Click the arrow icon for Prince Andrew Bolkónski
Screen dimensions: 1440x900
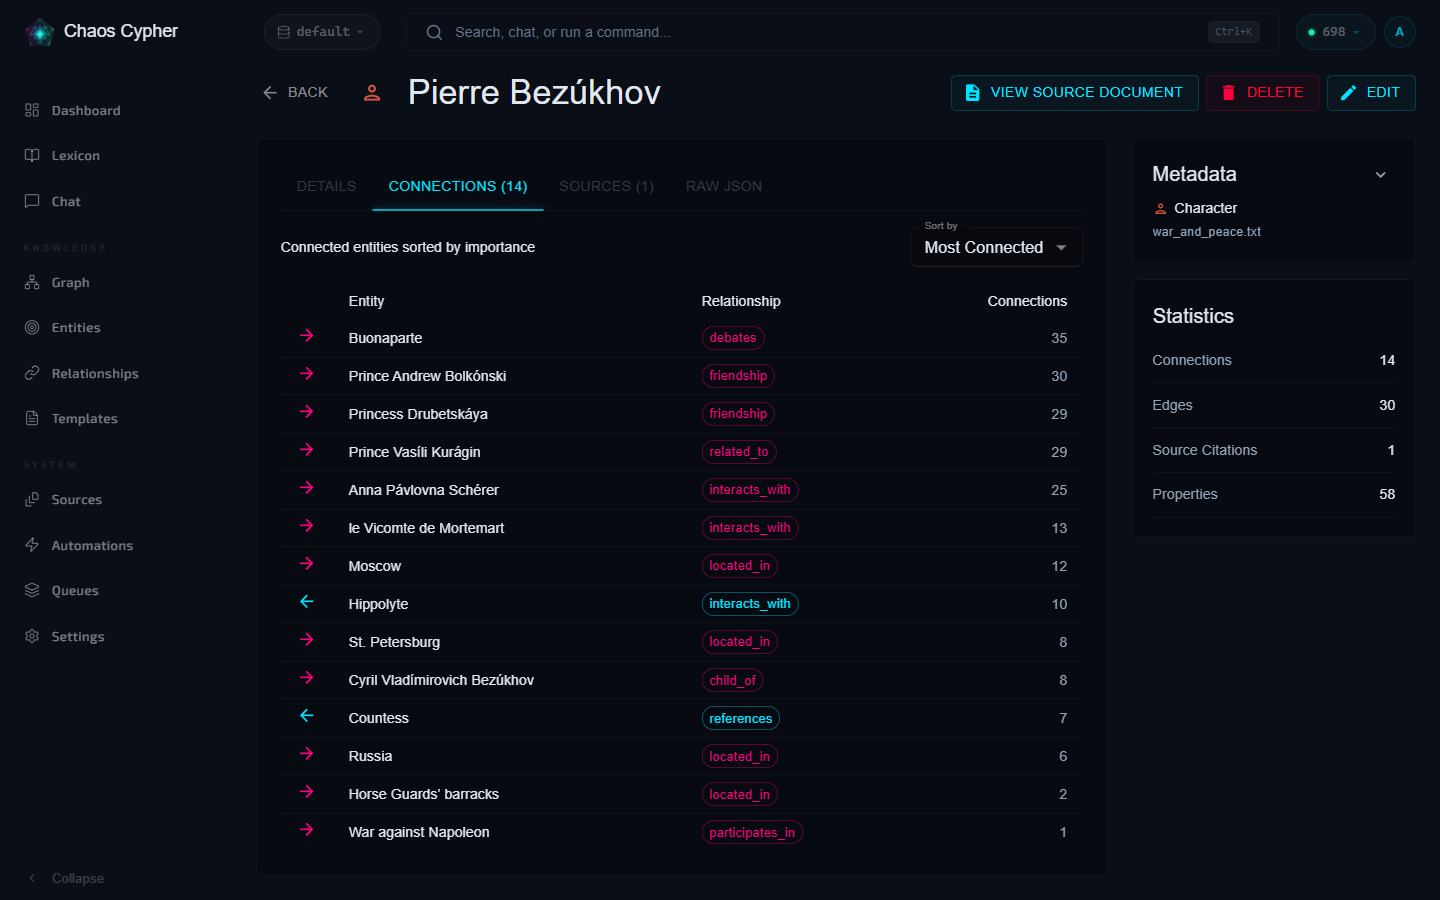(x=307, y=374)
